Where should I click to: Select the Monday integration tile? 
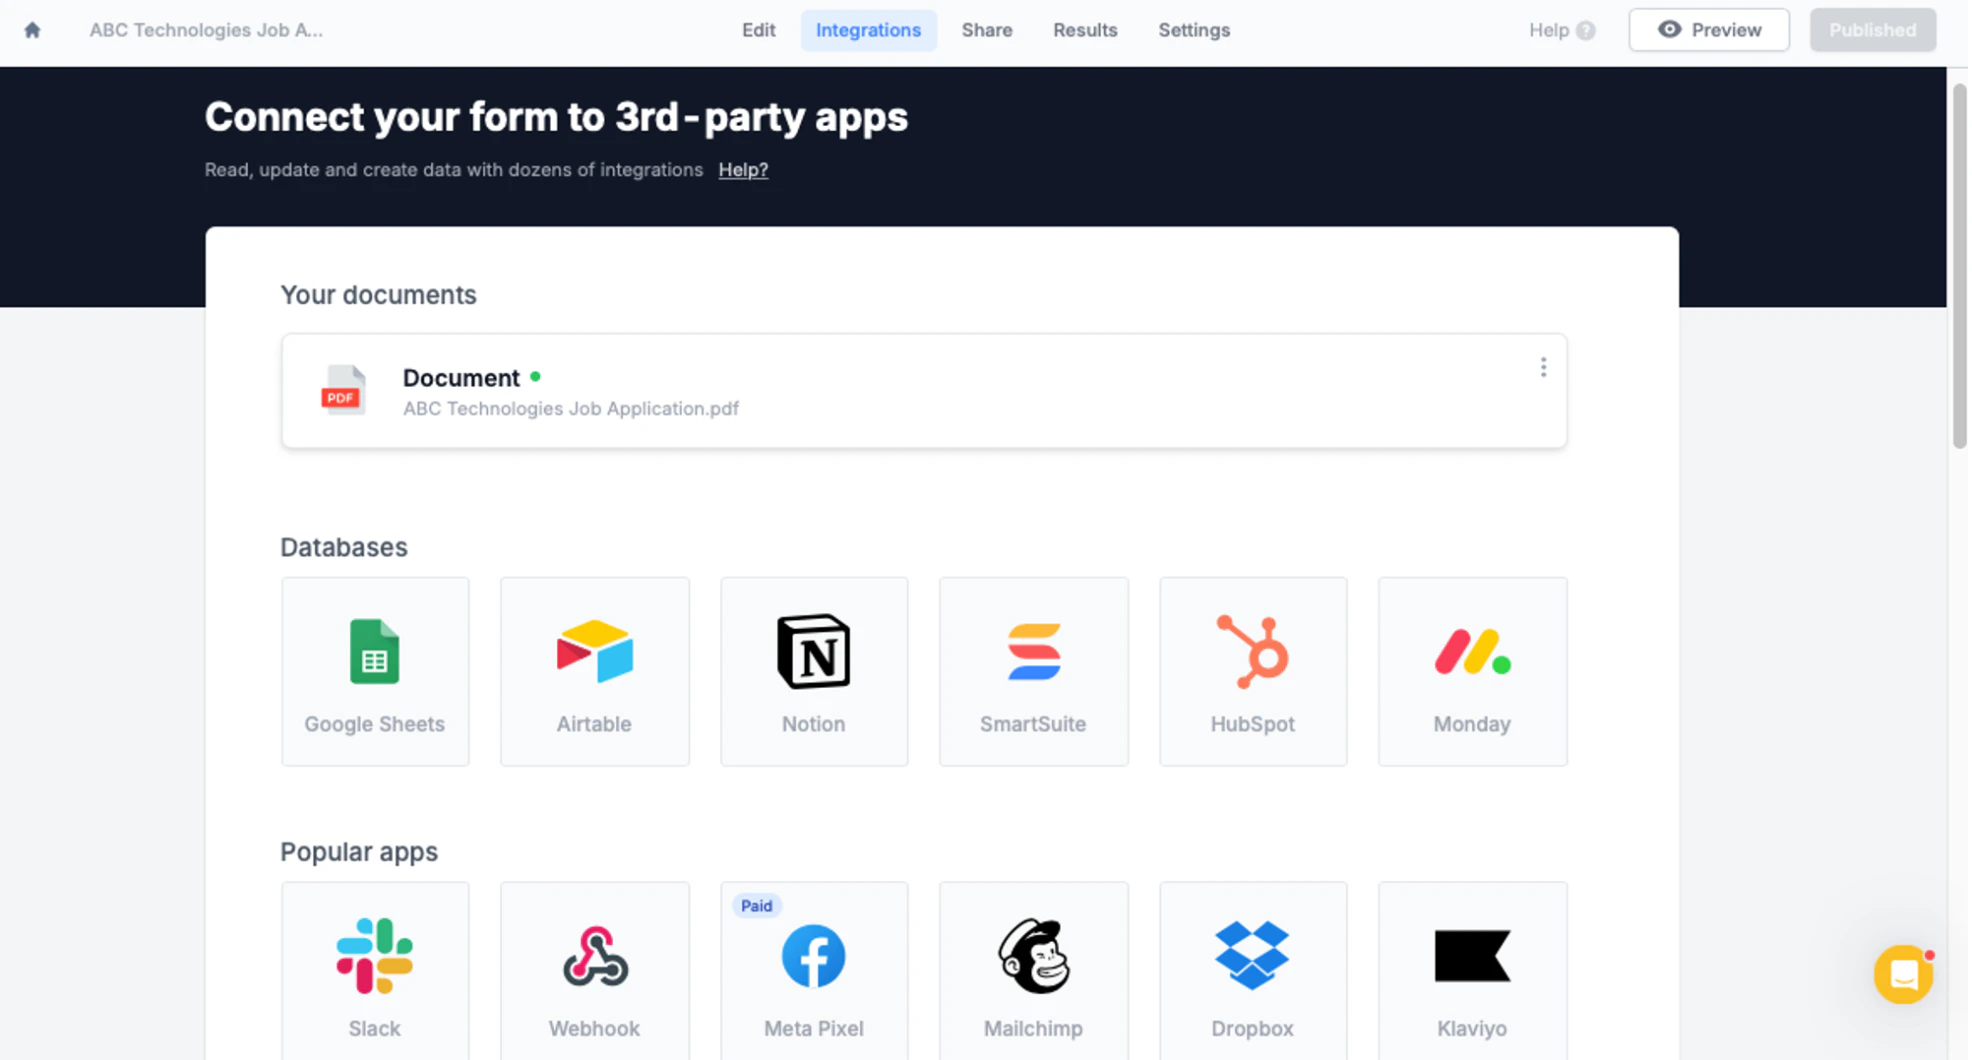pyautogui.click(x=1473, y=671)
